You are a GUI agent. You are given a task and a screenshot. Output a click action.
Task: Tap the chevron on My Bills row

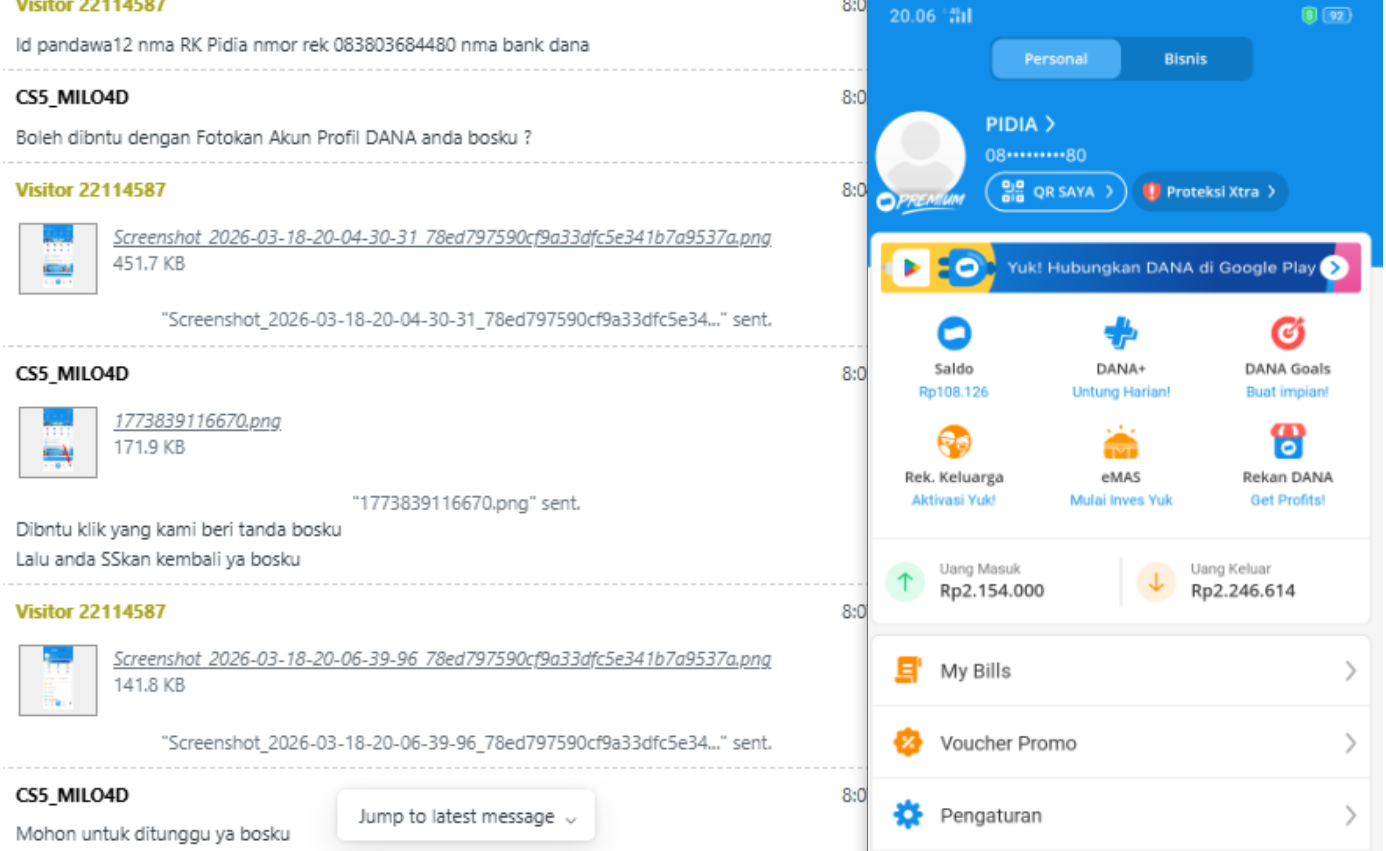[x=1350, y=670]
